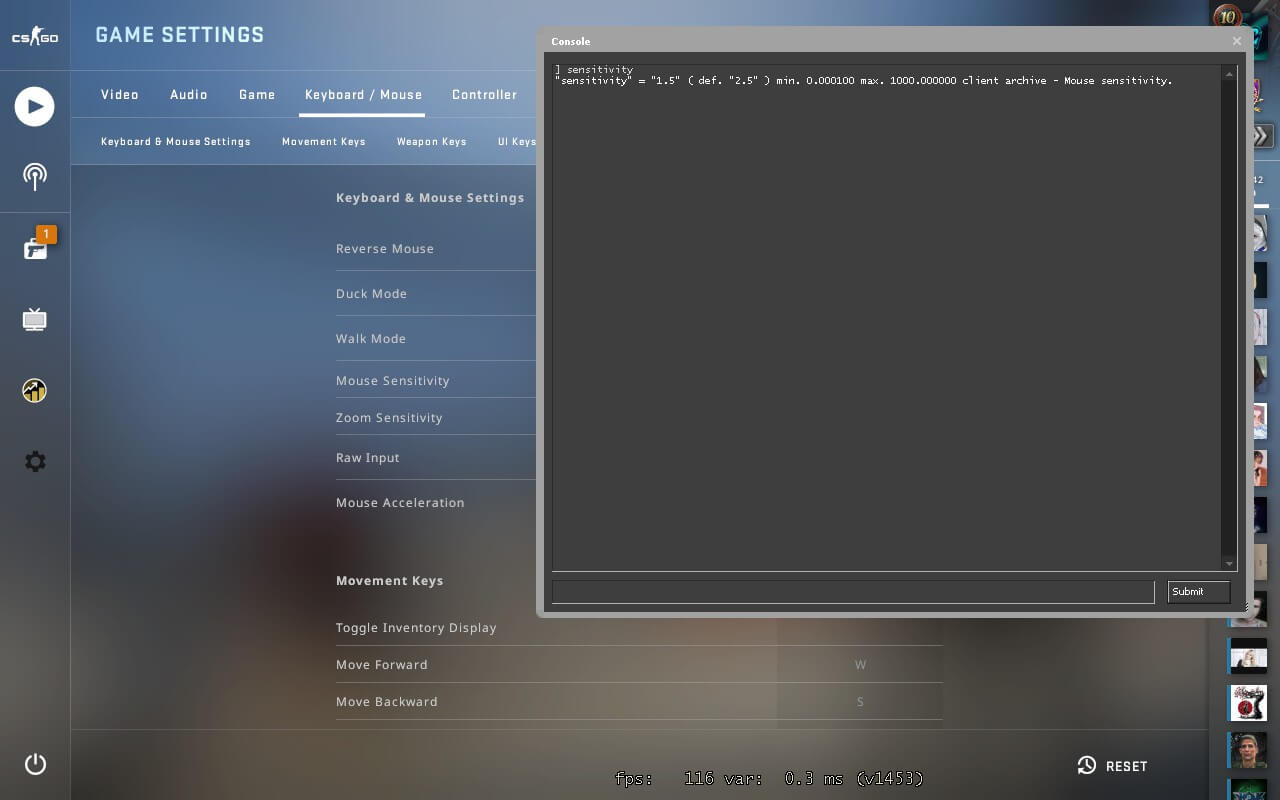Click the console scrollbar down arrow
Screen dimensions: 1280x800
[1230, 564]
